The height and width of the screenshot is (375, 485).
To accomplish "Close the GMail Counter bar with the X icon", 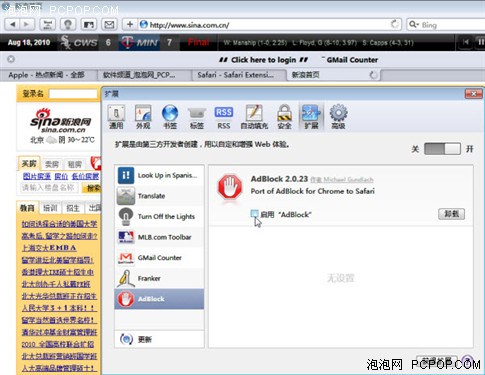I will pyautogui.click(x=11, y=59).
